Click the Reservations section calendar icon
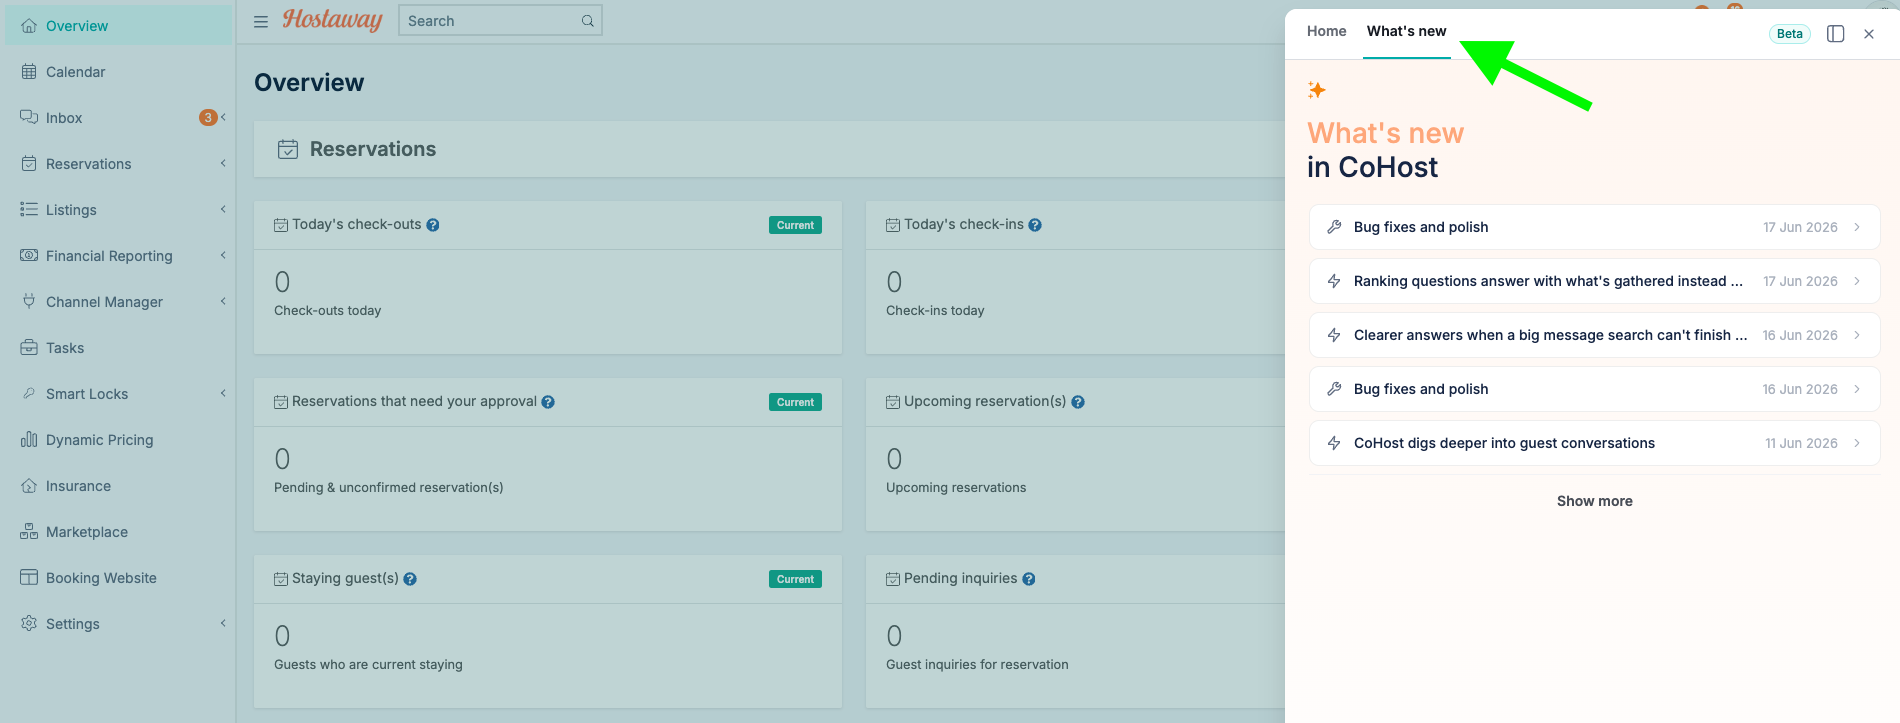The width and height of the screenshot is (1900, 723). [288, 149]
